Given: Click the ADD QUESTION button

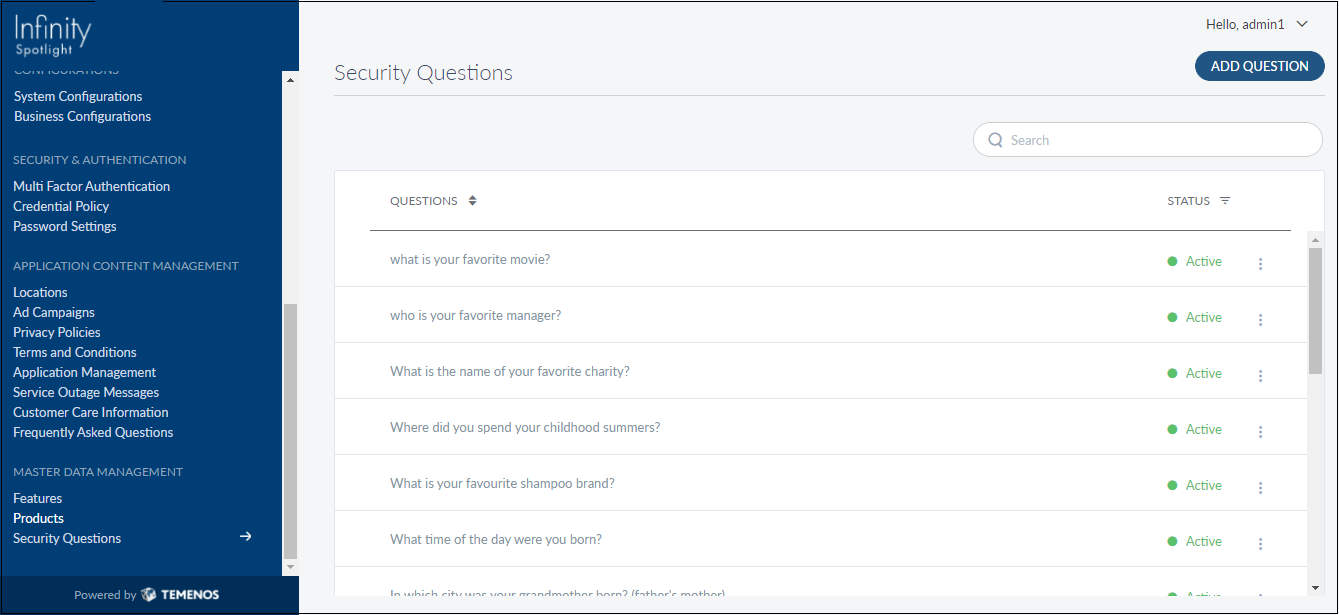Looking at the screenshot, I should pos(1259,66).
